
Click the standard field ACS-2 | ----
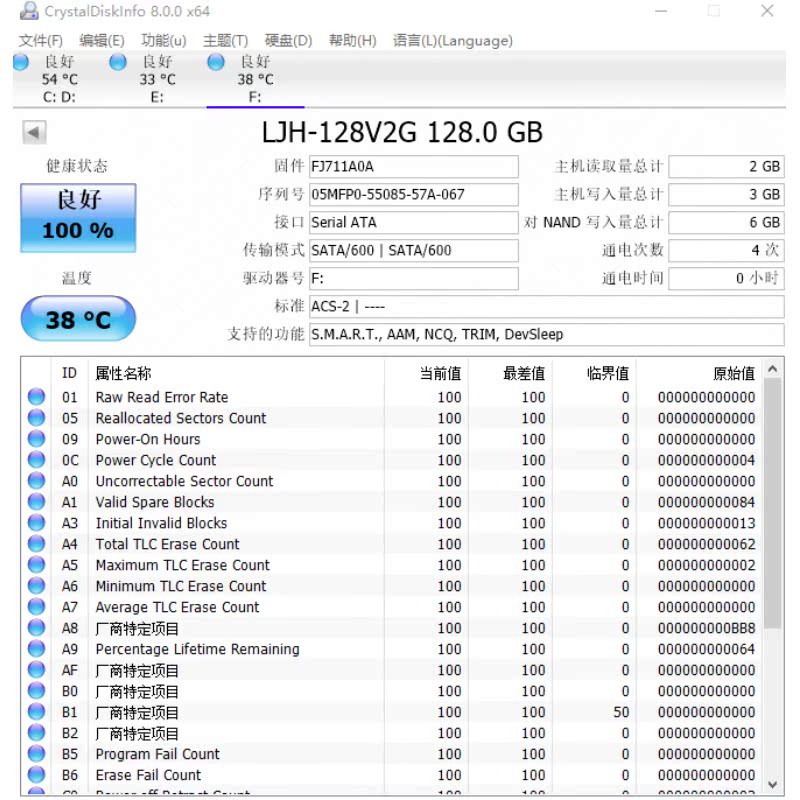[x=546, y=307]
